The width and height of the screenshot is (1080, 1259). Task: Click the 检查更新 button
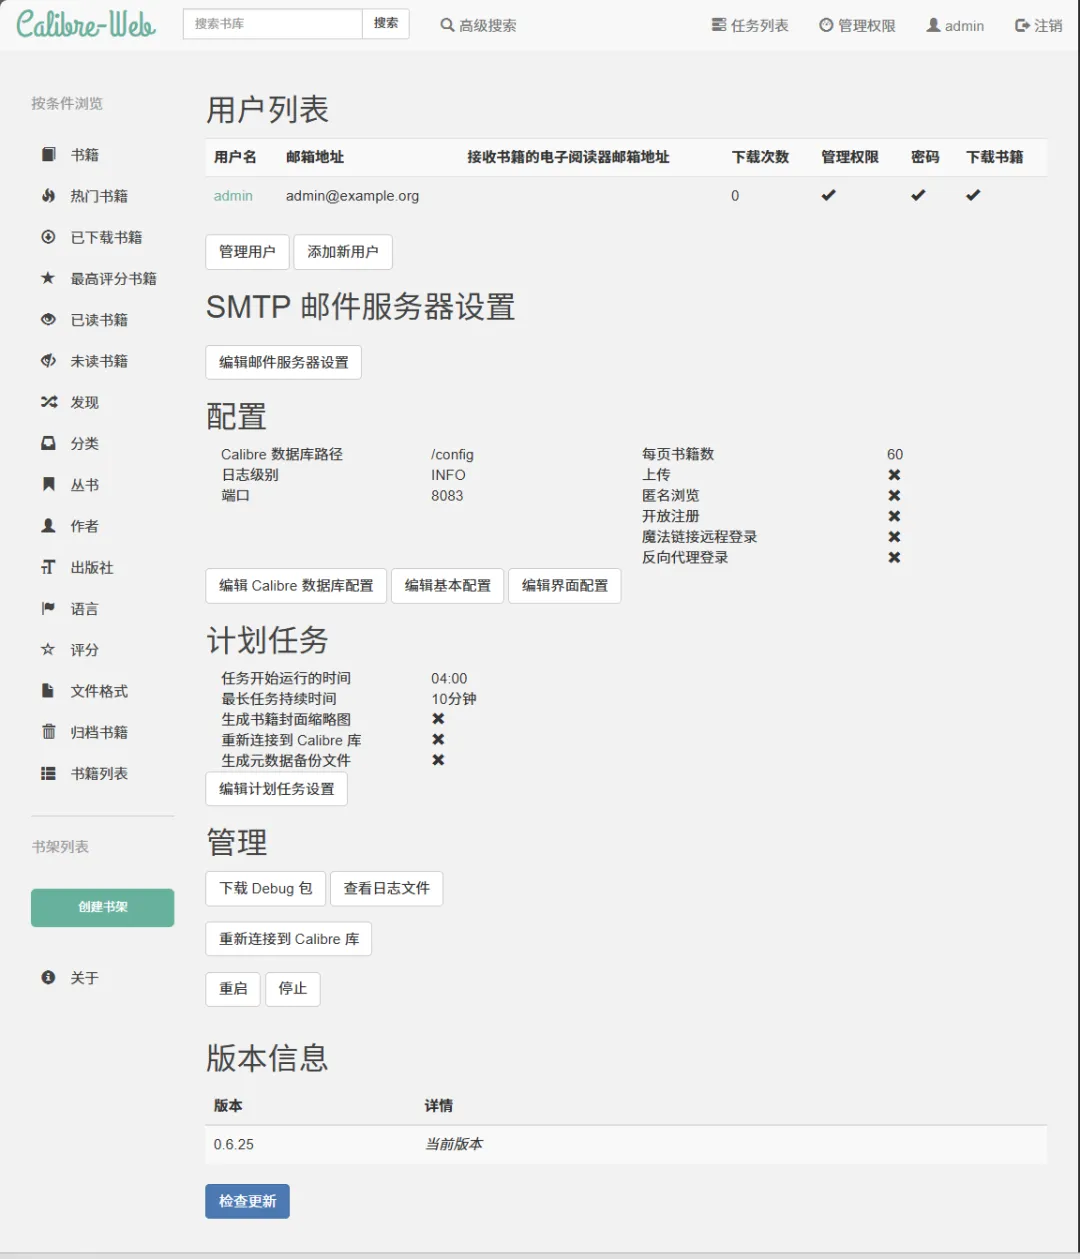click(x=247, y=1201)
